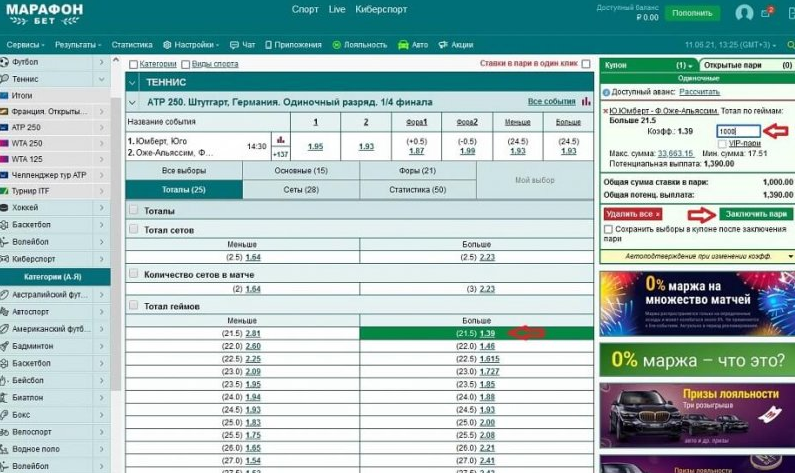Click the user profile avatar icon

[744, 13]
